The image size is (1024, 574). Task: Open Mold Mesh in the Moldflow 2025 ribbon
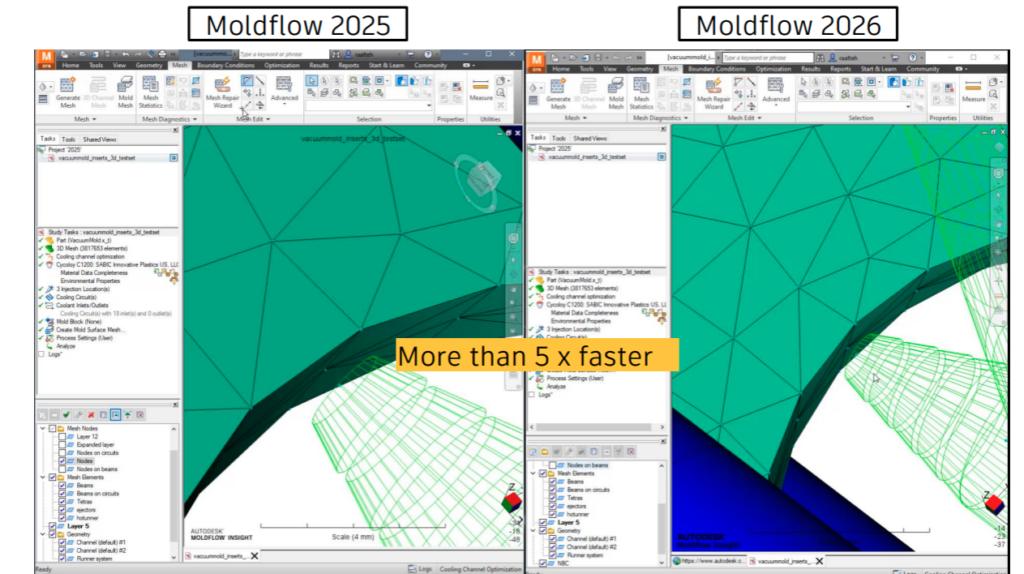click(x=125, y=93)
